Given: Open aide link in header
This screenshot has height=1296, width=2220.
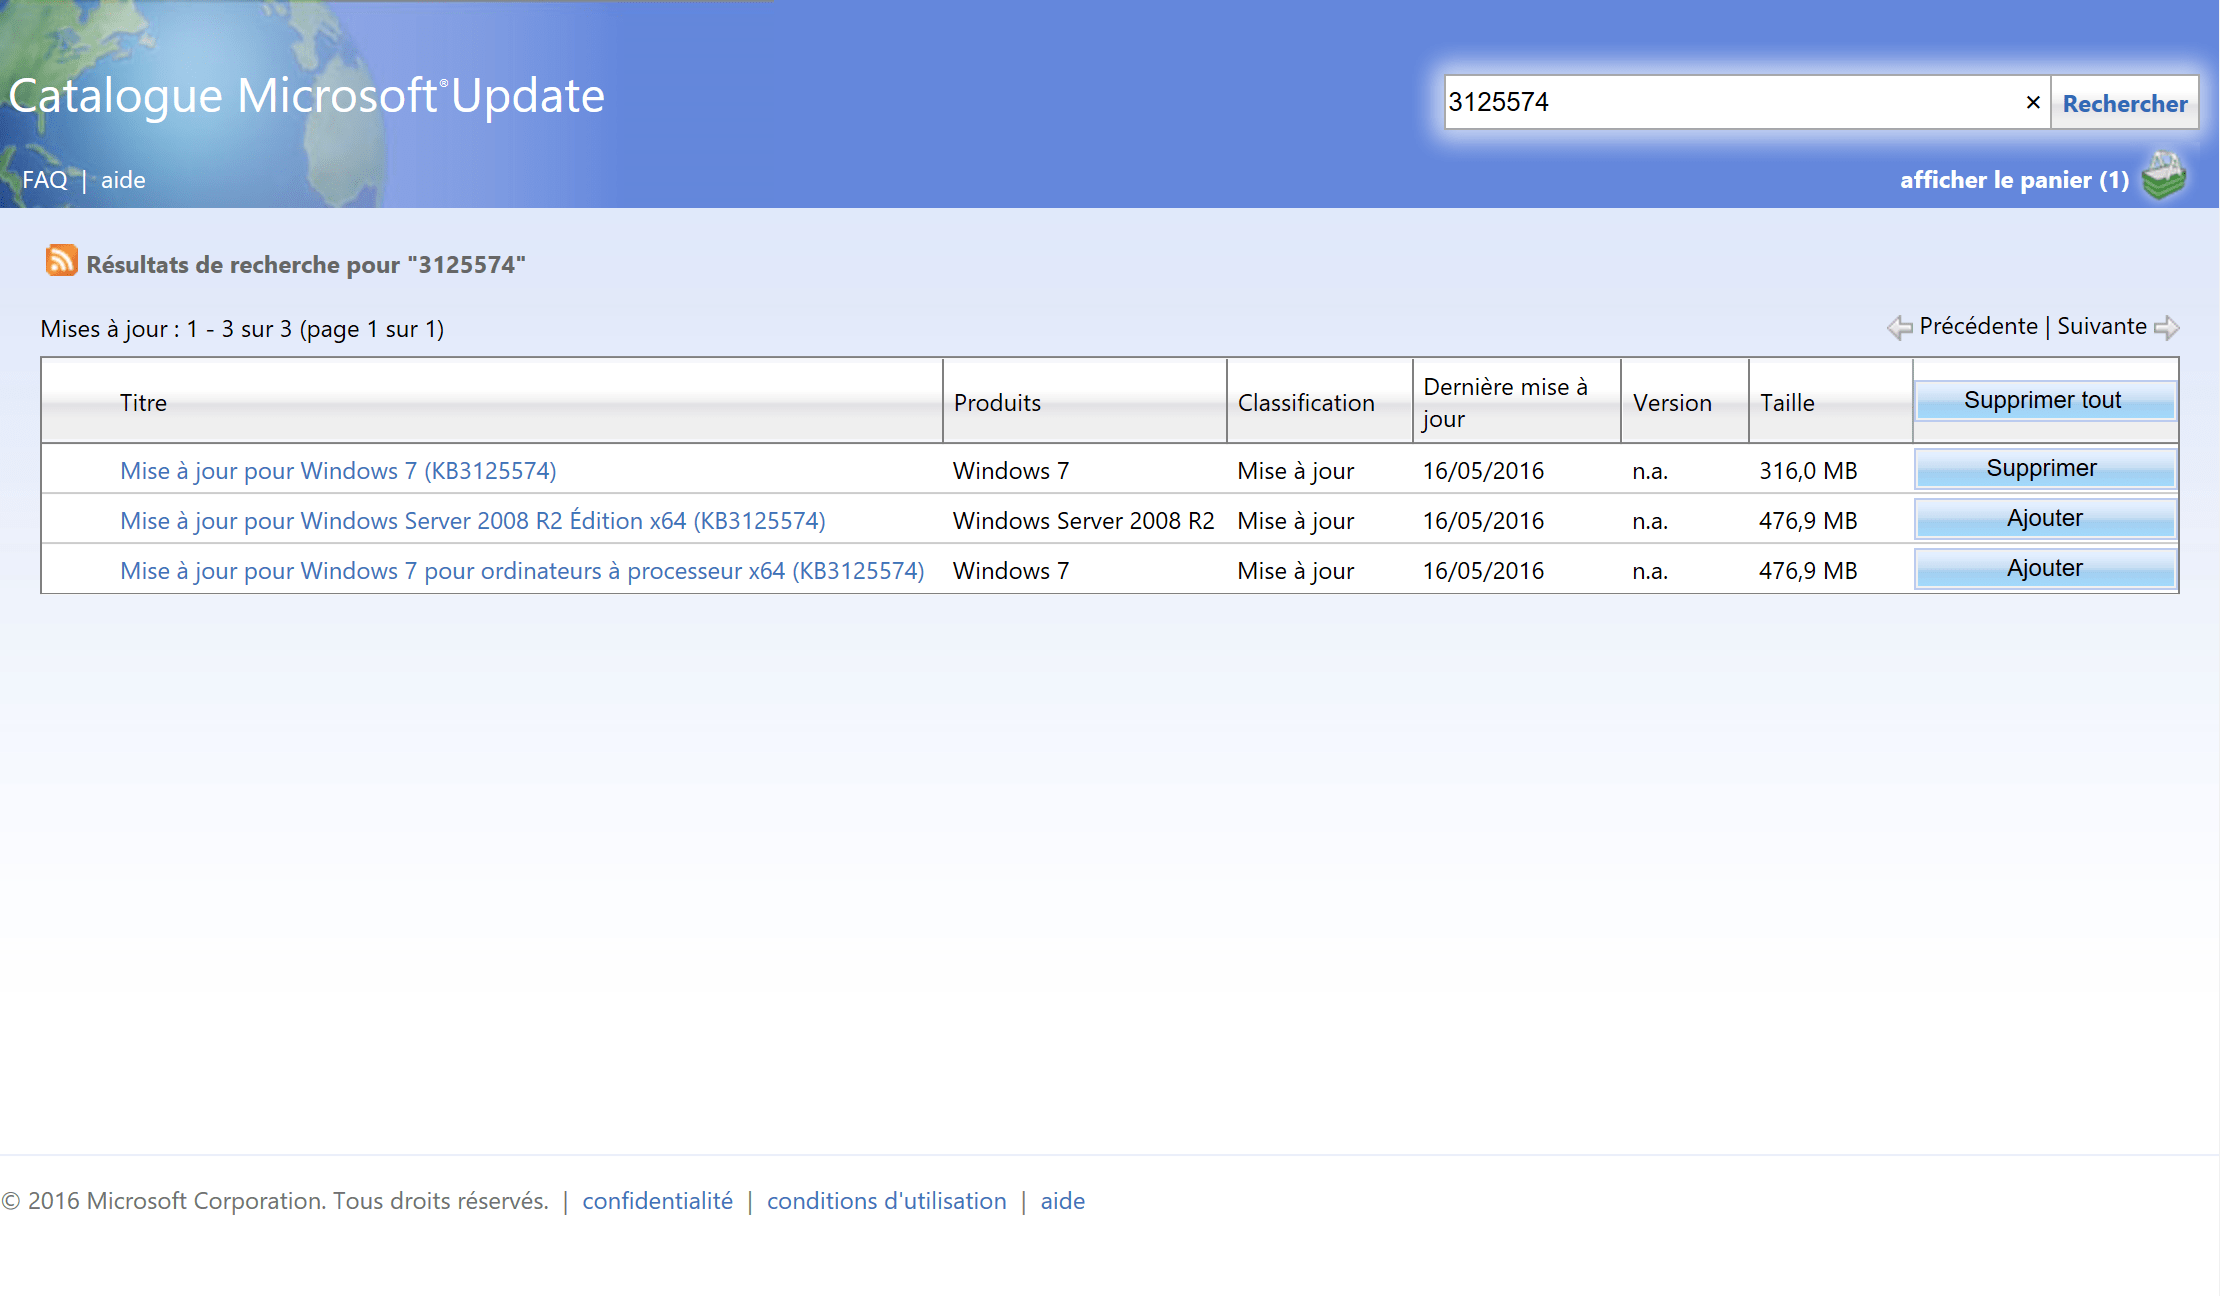Looking at the screenshot, I should click(x=123, y=180).
